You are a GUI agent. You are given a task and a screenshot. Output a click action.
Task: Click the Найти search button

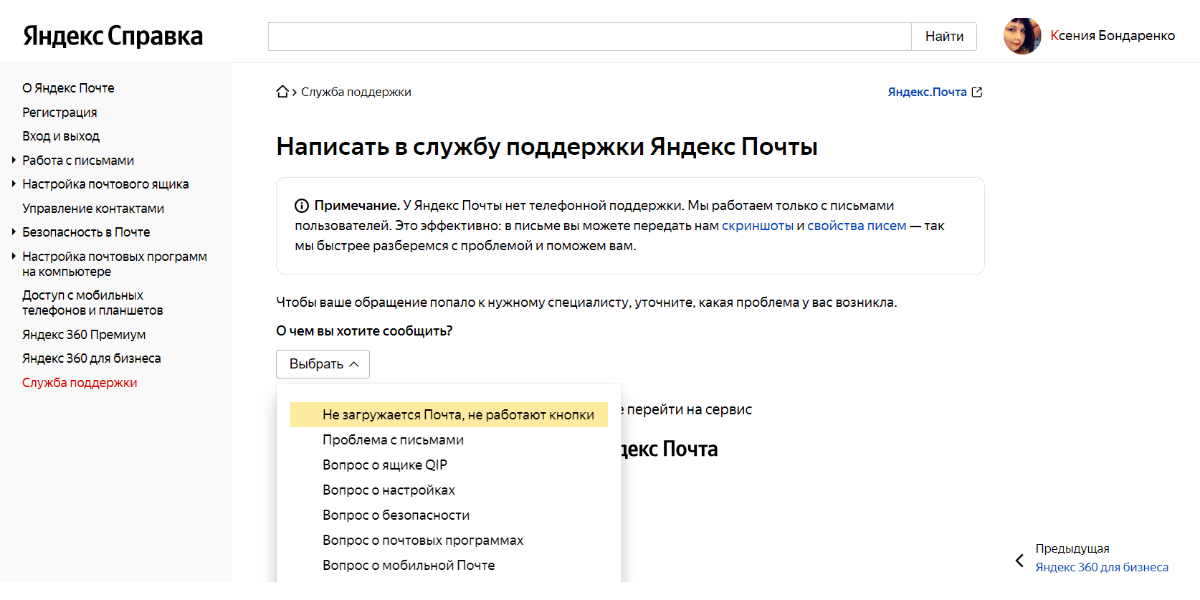coord(944,36)
